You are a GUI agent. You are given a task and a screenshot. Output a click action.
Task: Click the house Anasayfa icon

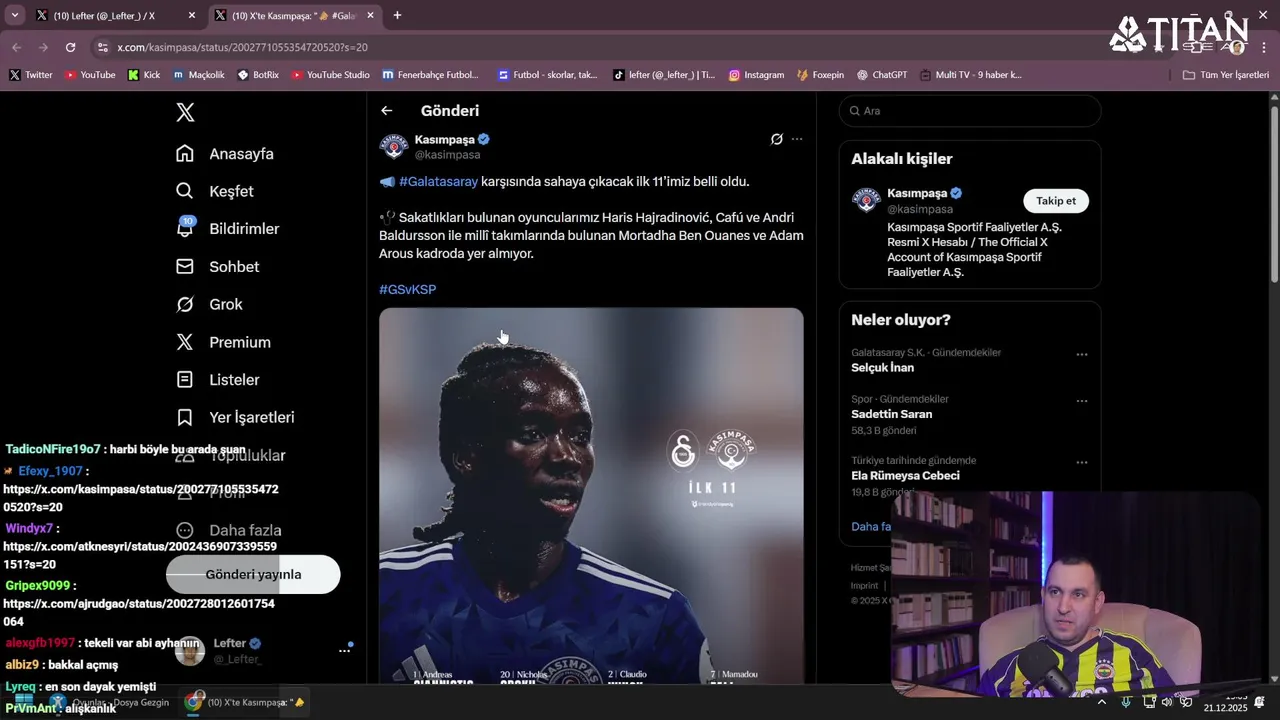coord(185,153)
